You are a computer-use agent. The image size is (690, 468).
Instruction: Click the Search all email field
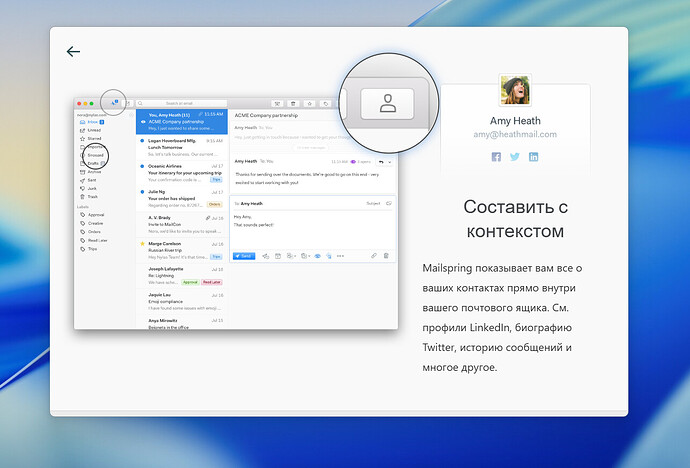(x=181, y=103)
